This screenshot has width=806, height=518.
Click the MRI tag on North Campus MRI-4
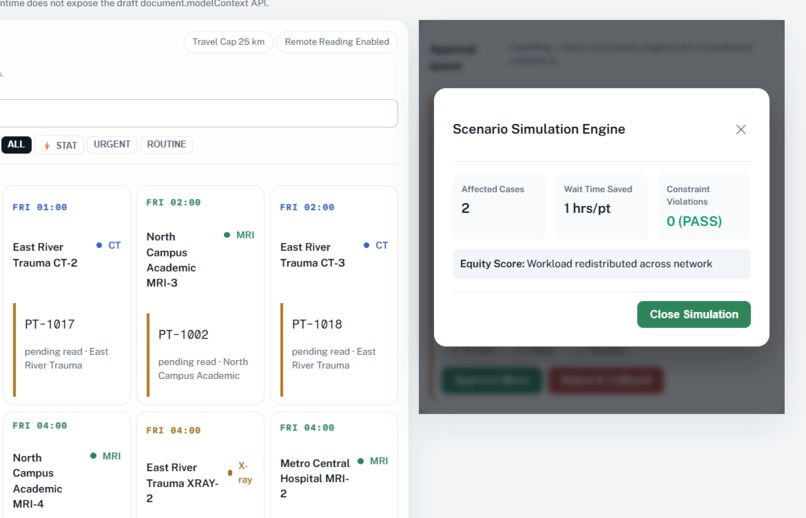tap(105, 456)
